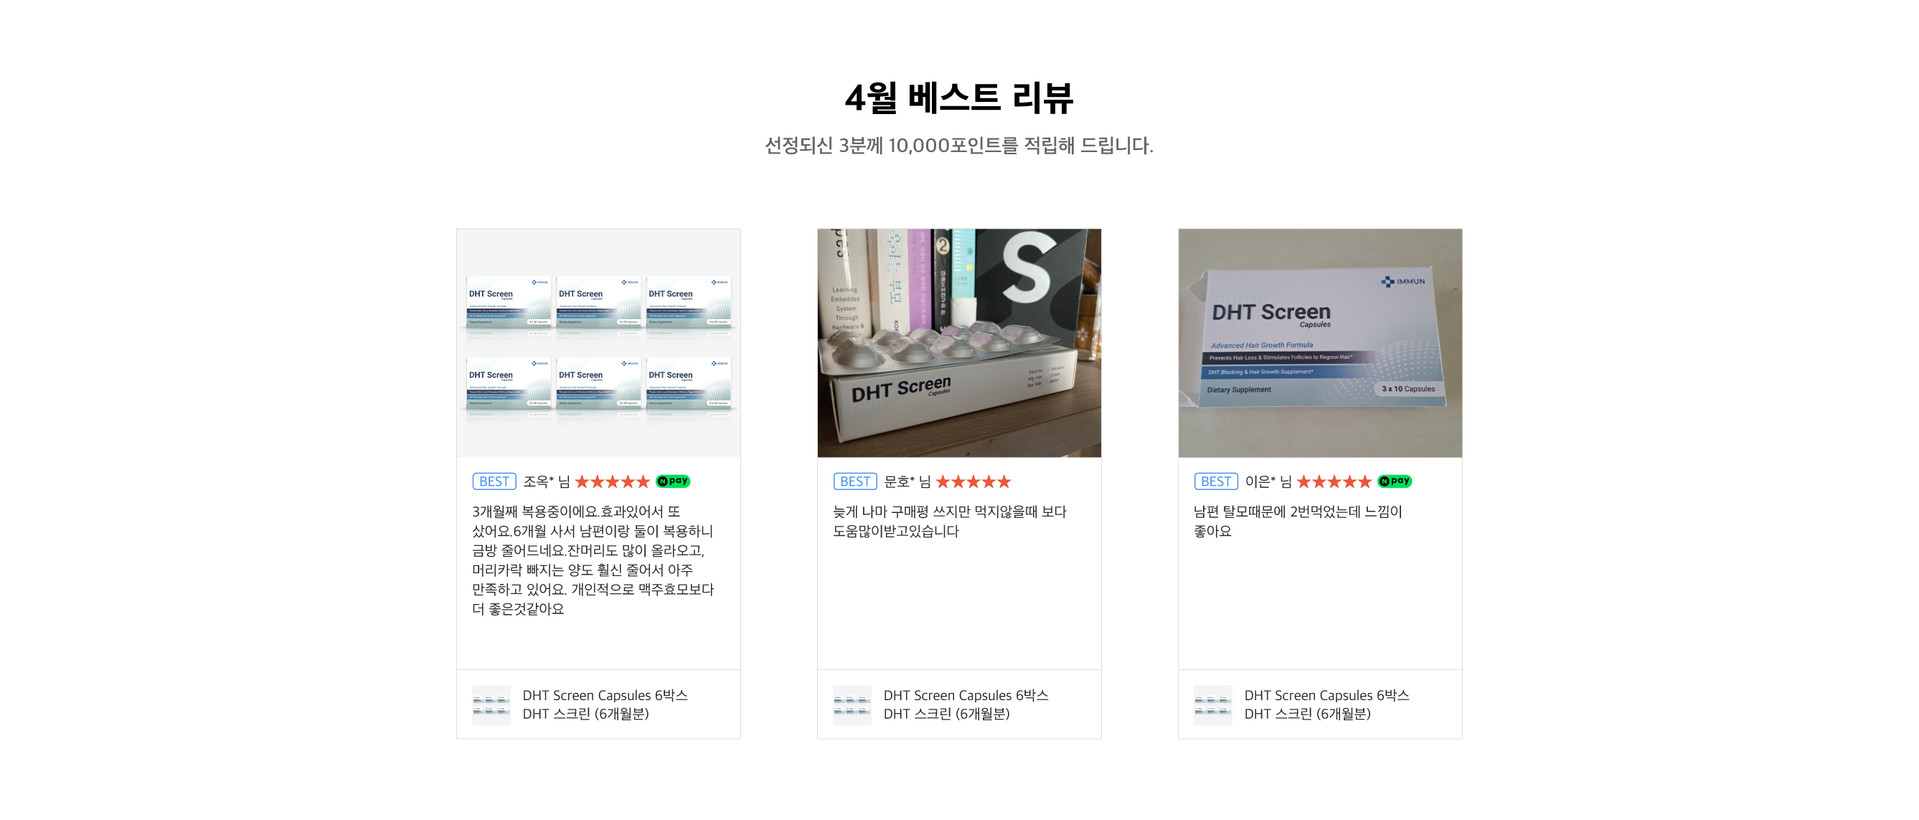
Task: Click the BEST badge on 문호* review
Action: pos(855,481)
